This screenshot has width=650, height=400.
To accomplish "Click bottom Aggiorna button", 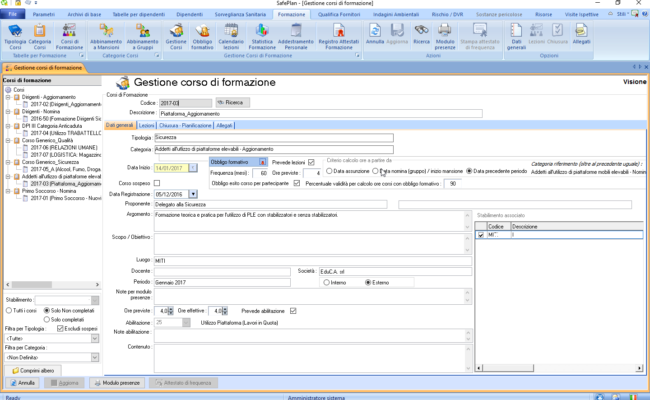I will 64,383.
